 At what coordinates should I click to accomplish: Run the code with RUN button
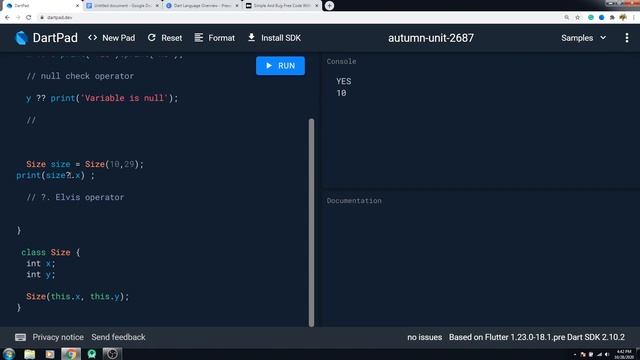[x=280, y=66]
